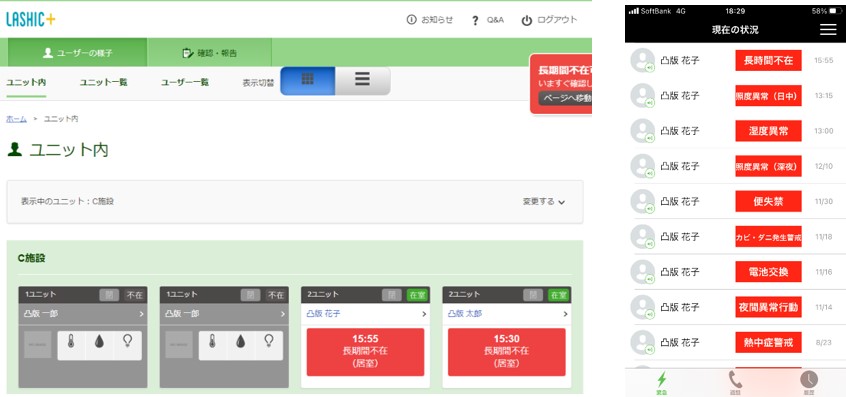Select the ユーザー一覧 sub-tab
This screenshot has height=397, width=846.
coord(185,83)
